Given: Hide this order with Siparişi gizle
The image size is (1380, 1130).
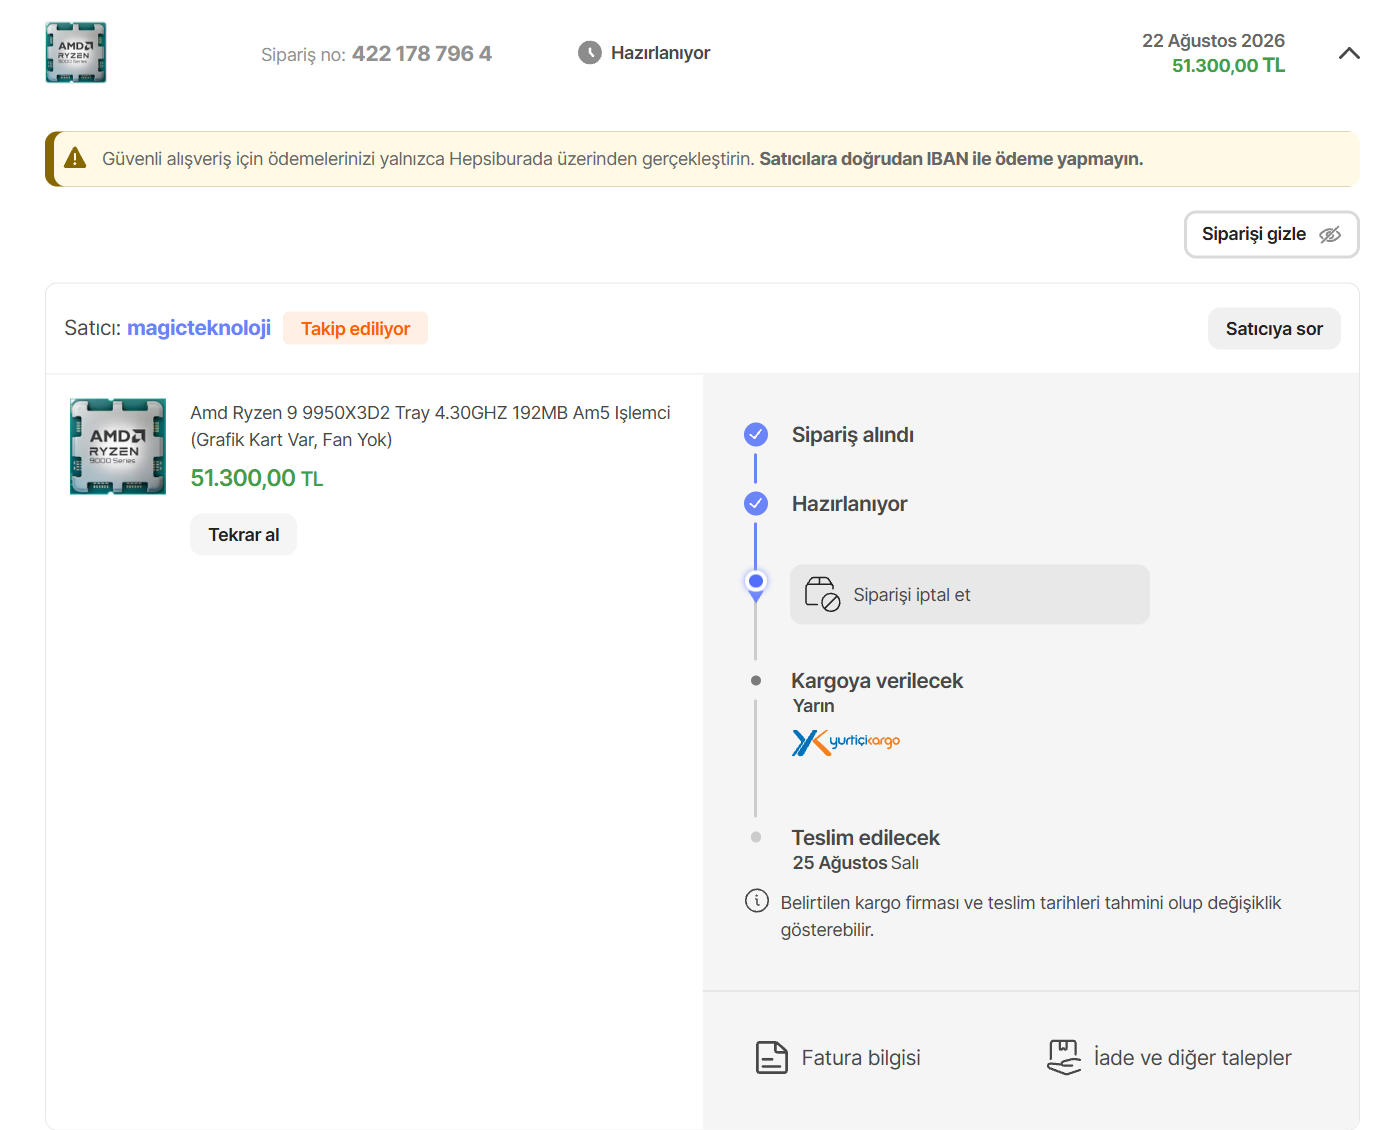Looking at the screenshot, I should pyautogui.click(x=1271, y=234).
